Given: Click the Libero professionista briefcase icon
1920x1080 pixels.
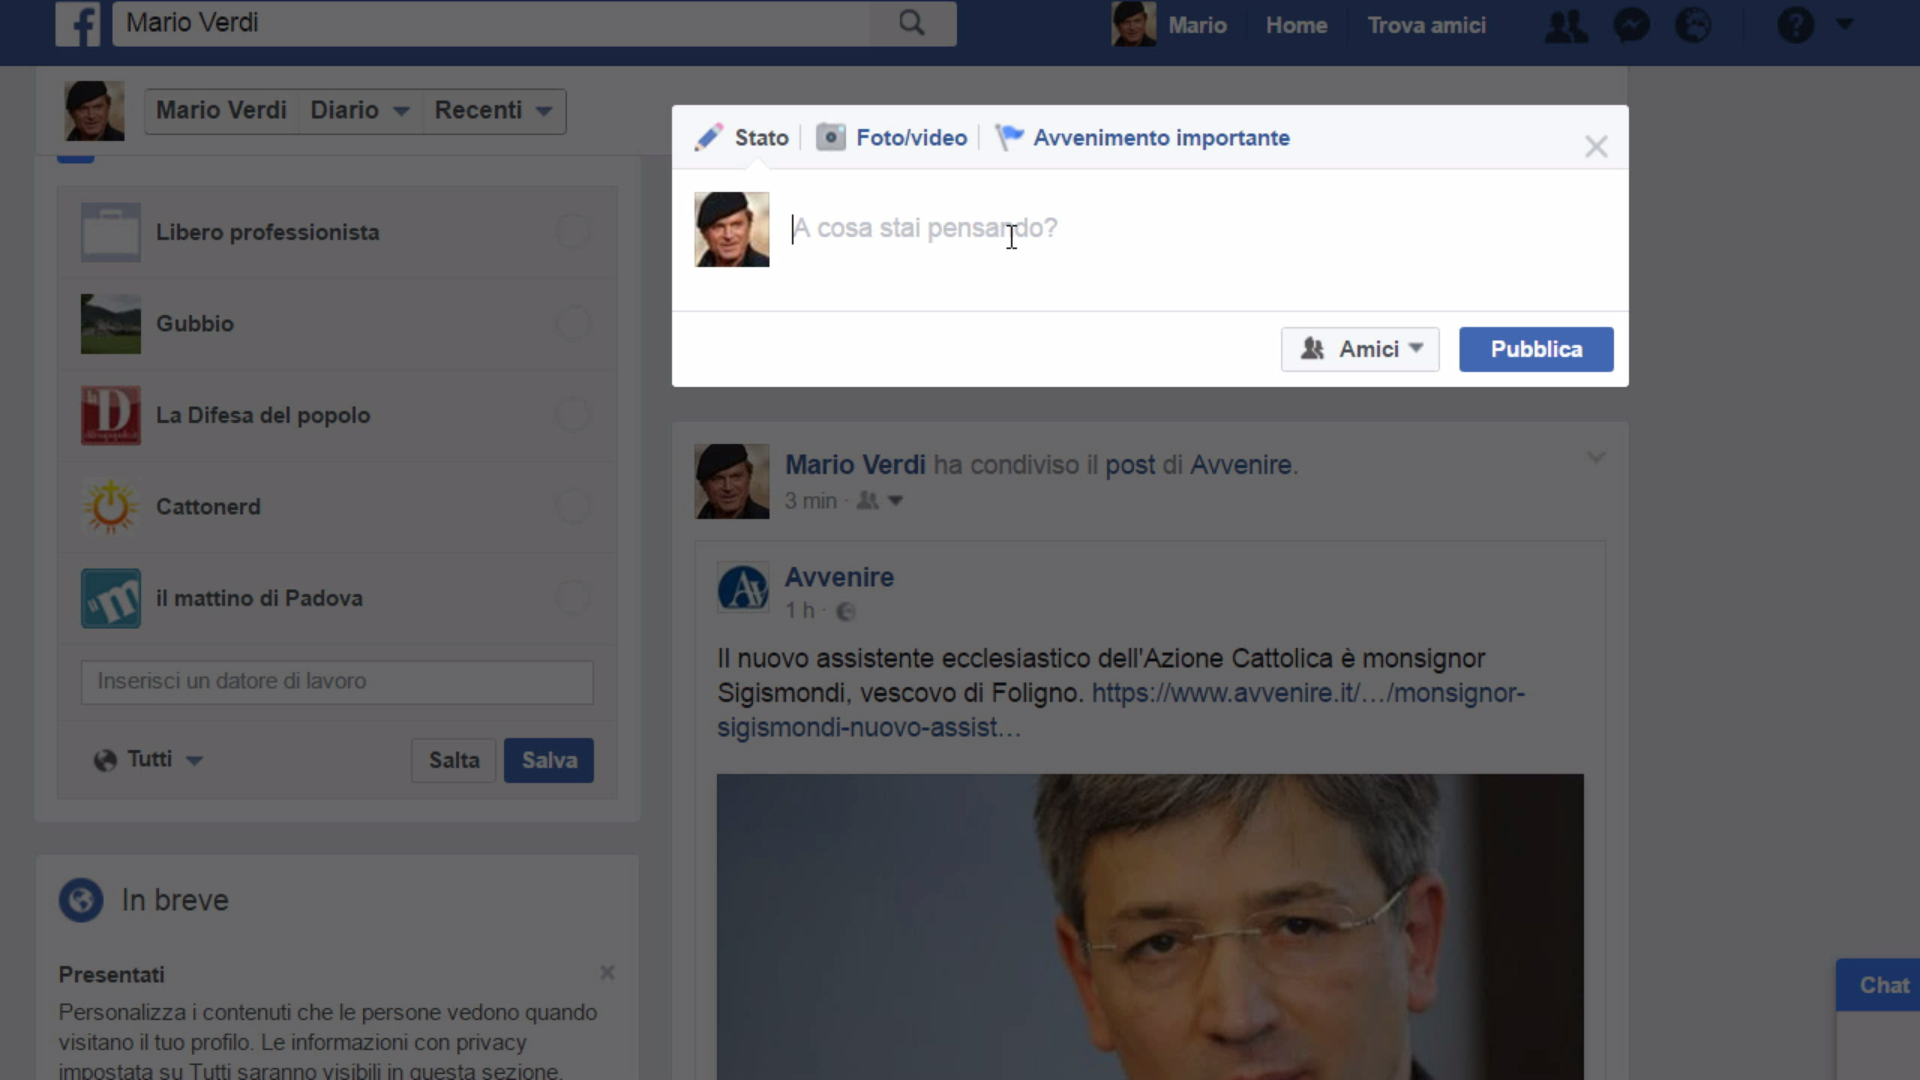Looking at the screenshot, I should pos(111,232).
